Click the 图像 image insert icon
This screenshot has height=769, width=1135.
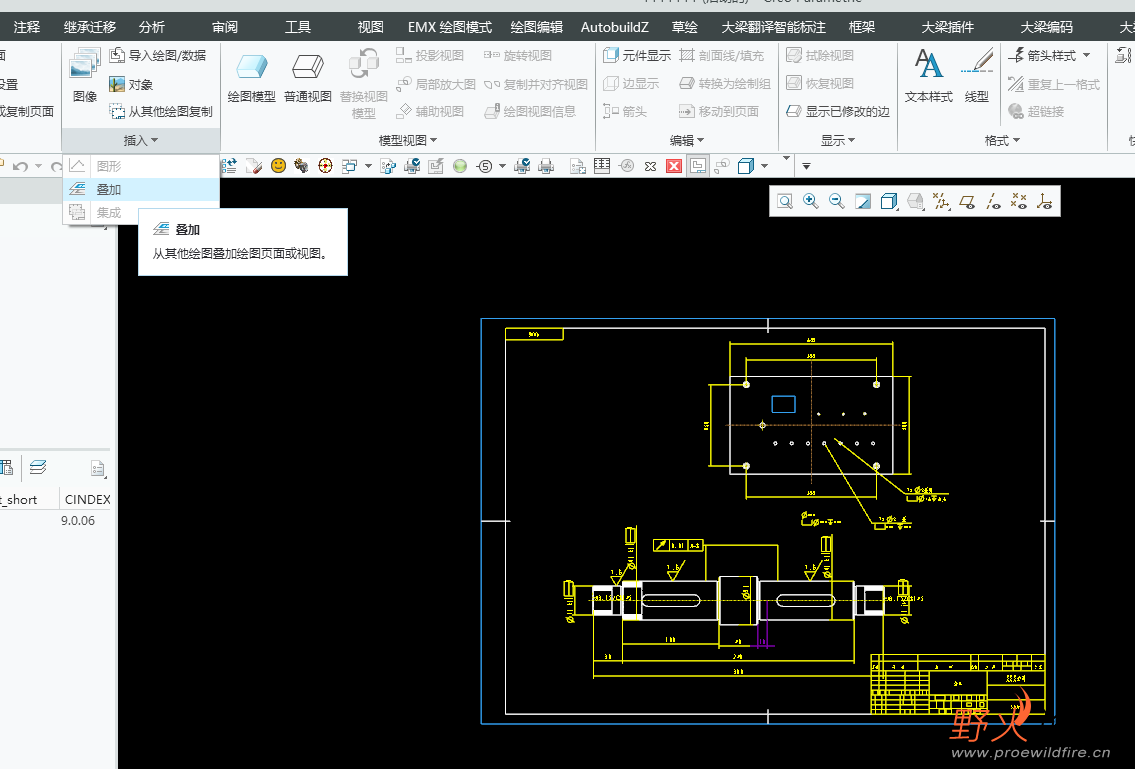[x=84, y=68]
